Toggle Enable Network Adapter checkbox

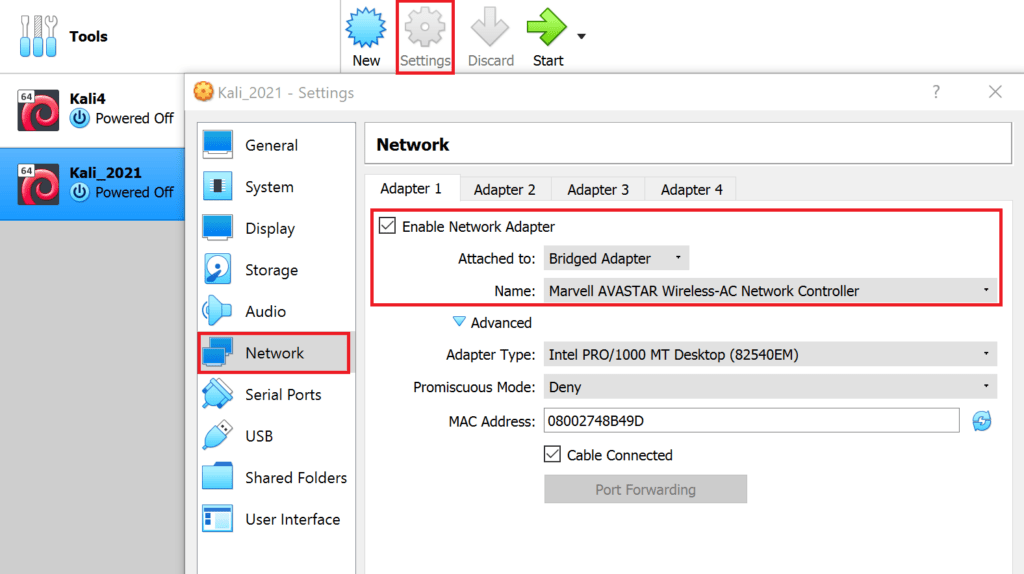387,226
